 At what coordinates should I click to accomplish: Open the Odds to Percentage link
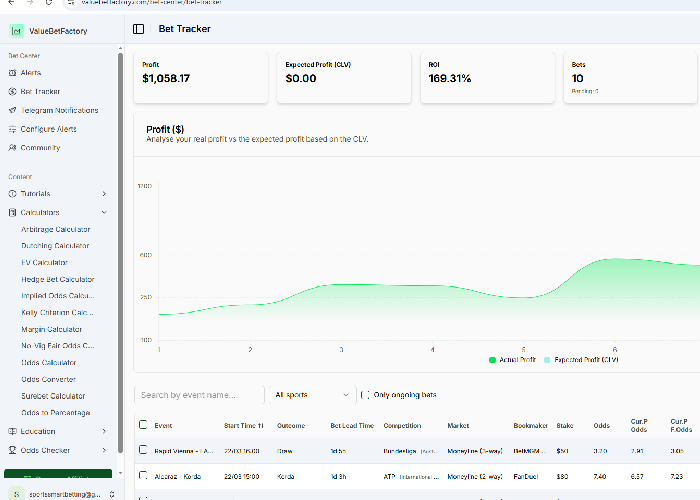click(x=56, y=413)
